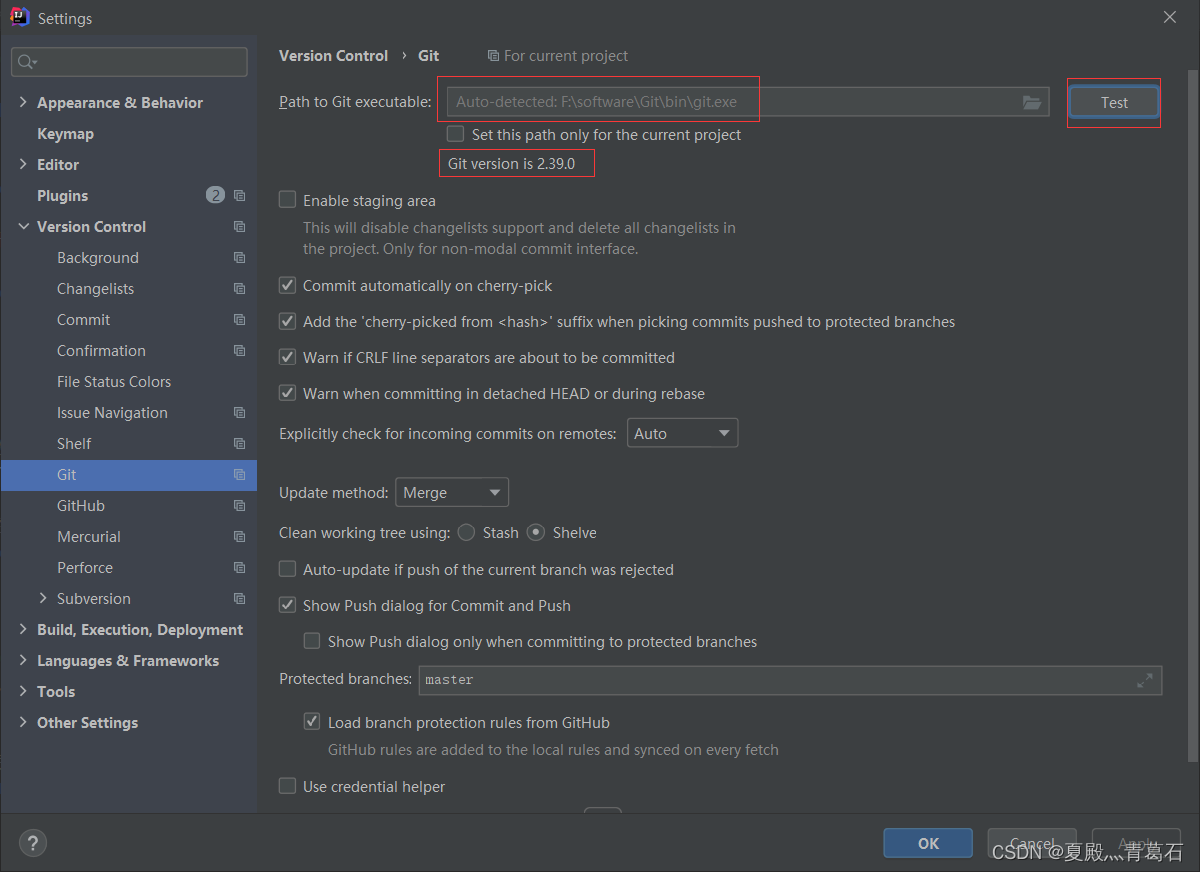Open the Plugins settings page
The image size is (1200, 872).
click(x=62, y=196)
